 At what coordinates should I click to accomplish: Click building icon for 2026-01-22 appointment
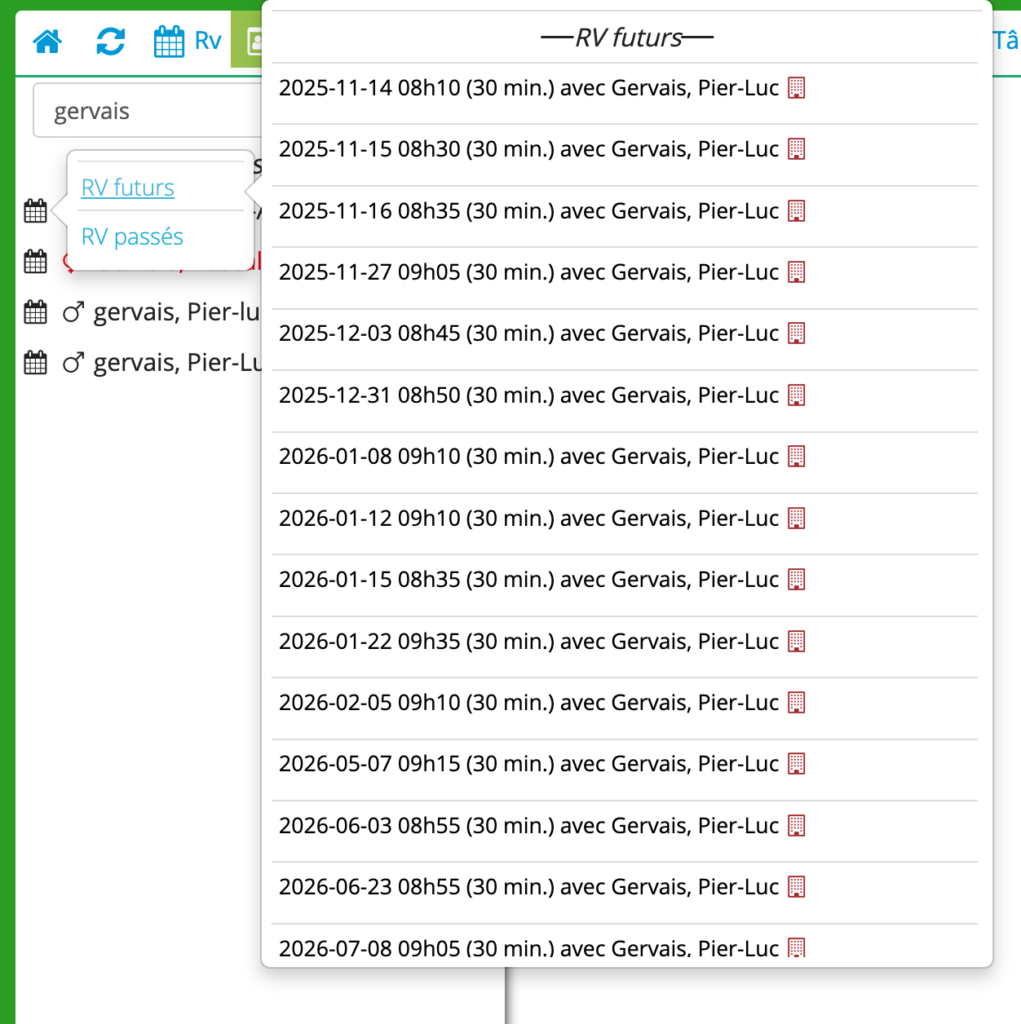tap(796, 640)
